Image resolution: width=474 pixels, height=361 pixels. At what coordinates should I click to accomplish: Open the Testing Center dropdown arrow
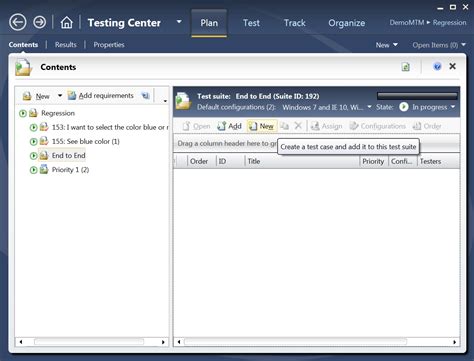pyautogui.click(x=179, y=22)
